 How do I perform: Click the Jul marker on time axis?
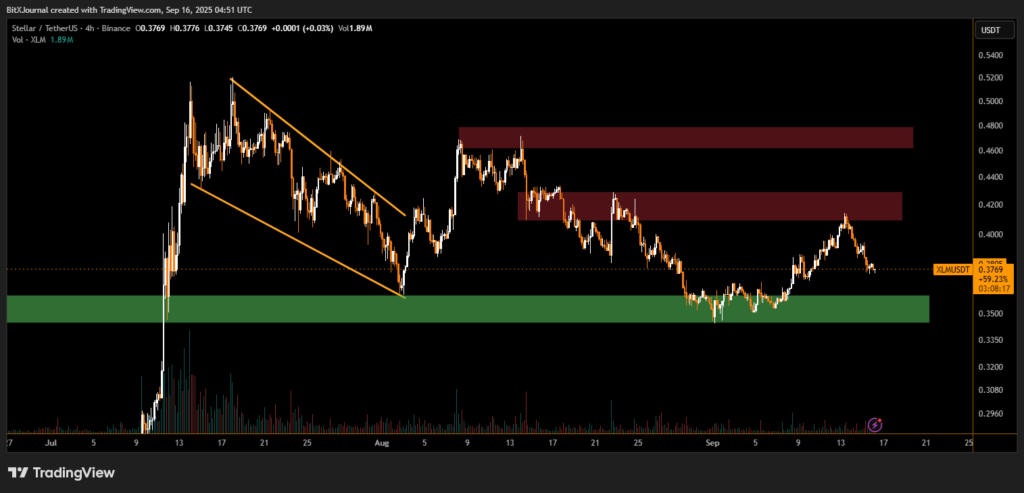point(50,441)
